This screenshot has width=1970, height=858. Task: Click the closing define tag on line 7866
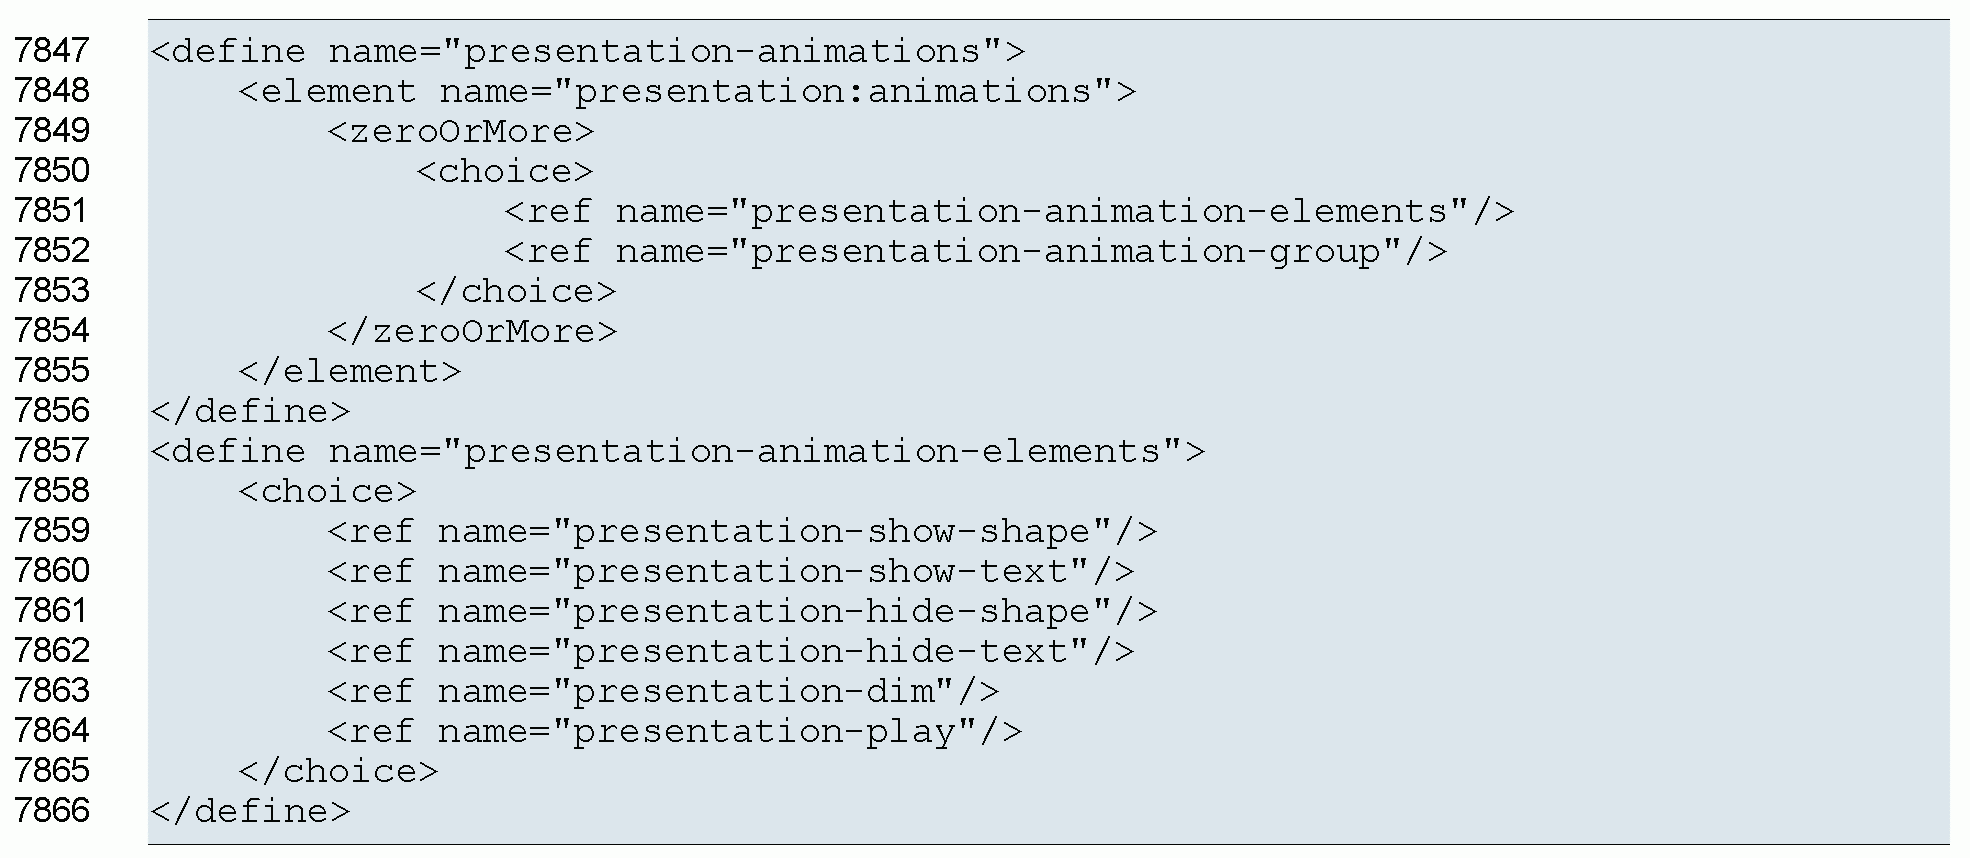[250, 811]
